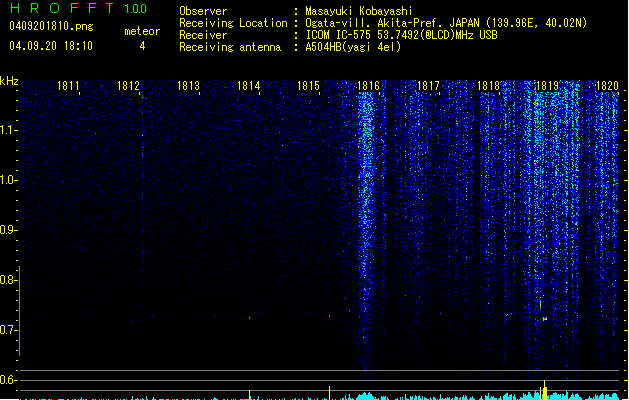Click the 'Observer' field label

(x=203, y=11)
